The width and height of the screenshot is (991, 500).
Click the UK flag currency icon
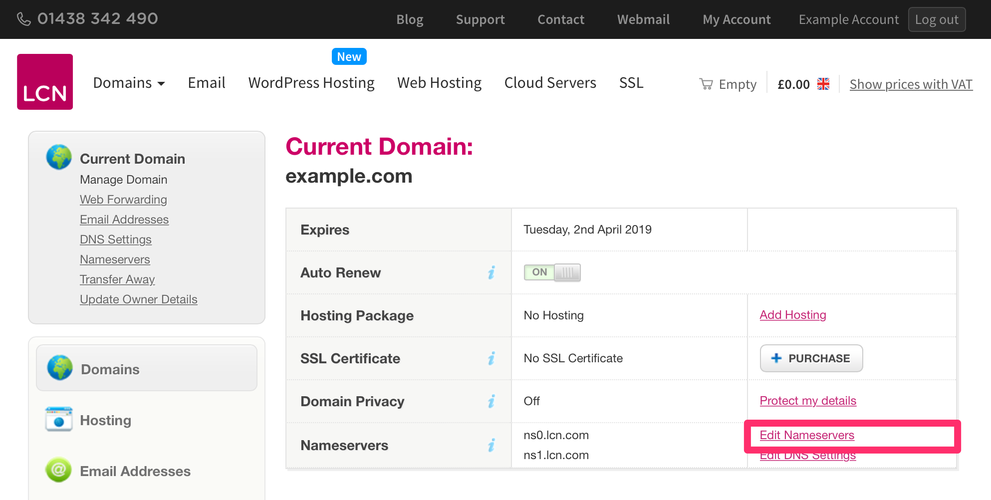(x=823, y=84)
